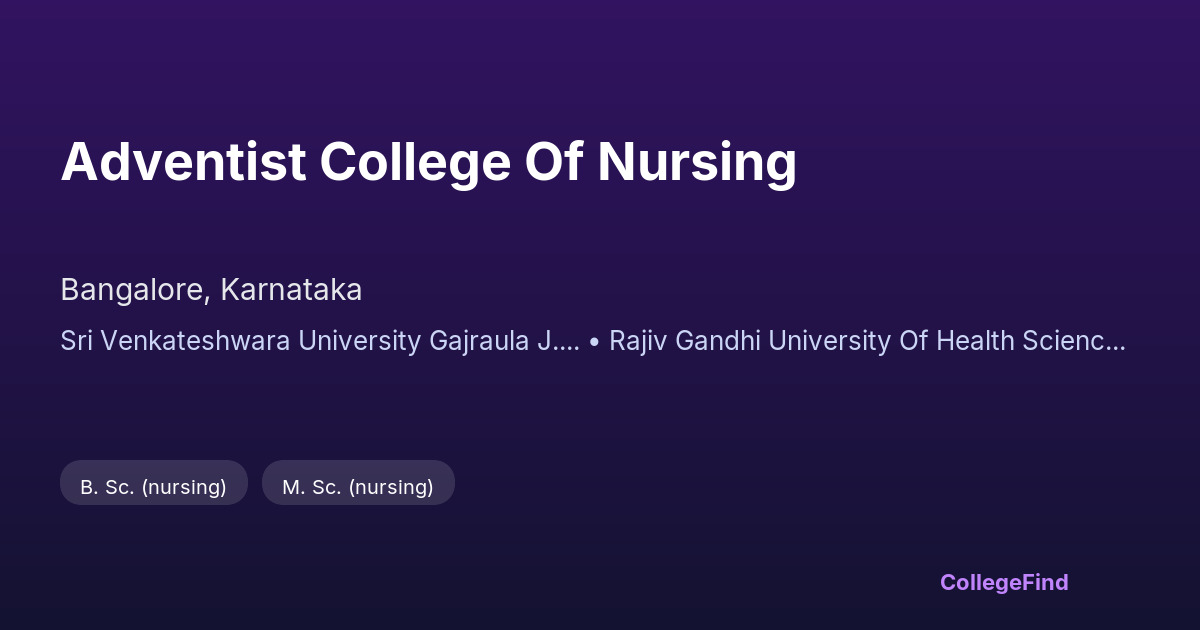Image resolution: width=1200 pixels, height=630 pixels.
Task: Click "Sri Venkateshwara" in the affiliation line
Action: pos(175,341)
